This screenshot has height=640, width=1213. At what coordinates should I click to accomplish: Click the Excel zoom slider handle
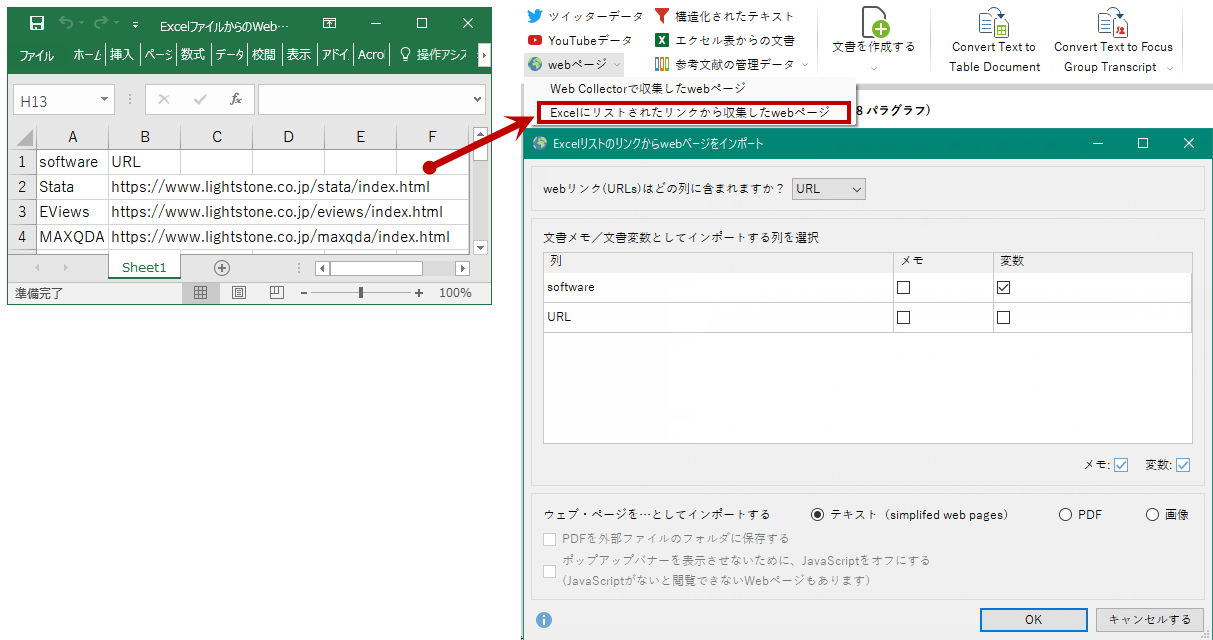[x=361, y=293]
